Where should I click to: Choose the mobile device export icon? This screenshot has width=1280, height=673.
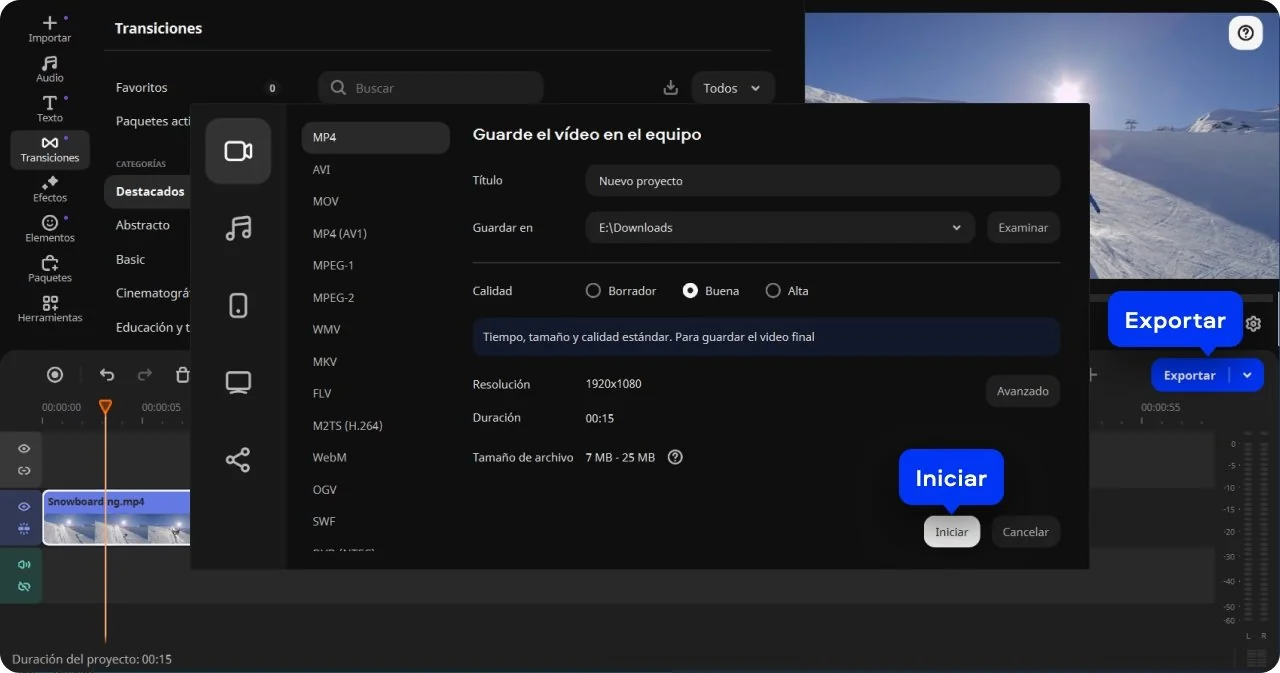238,305
